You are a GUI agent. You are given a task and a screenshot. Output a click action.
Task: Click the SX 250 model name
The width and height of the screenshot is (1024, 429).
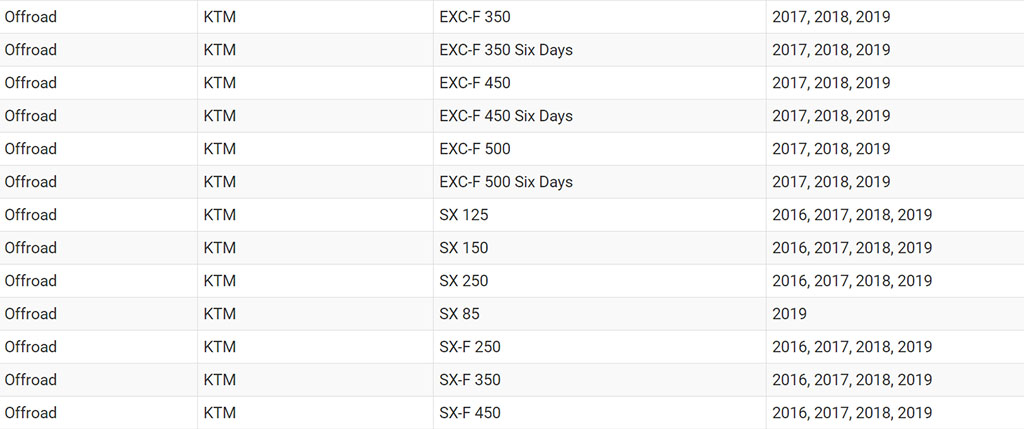[464, 281]
